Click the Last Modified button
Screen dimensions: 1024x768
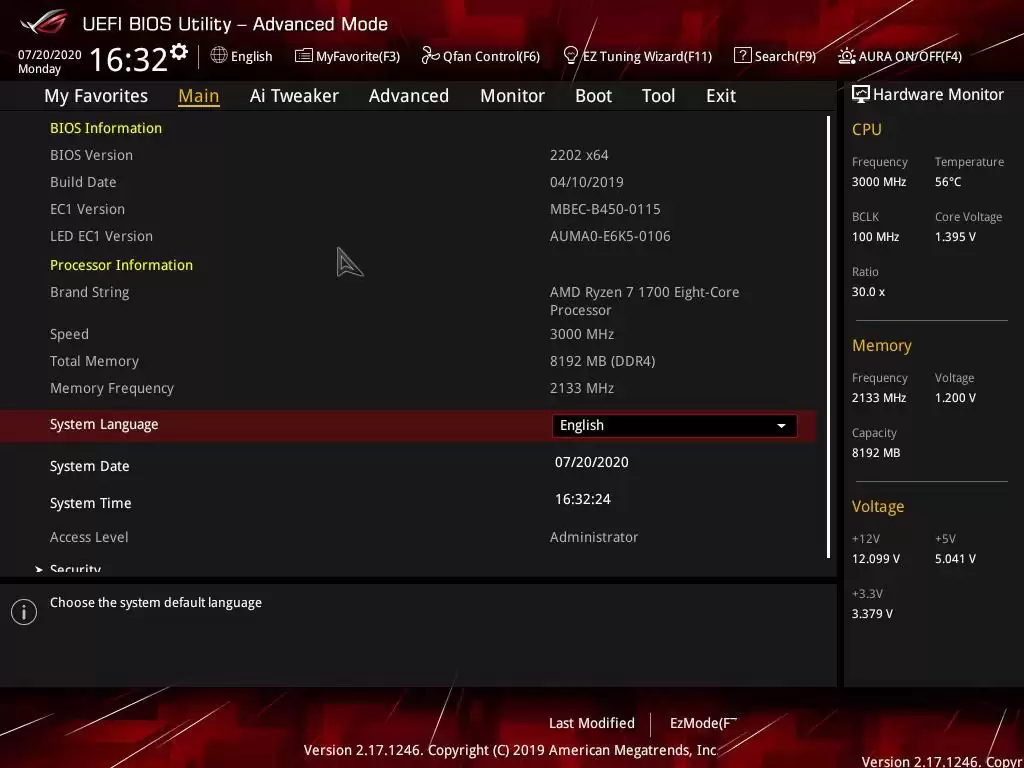pyautogui.click(x=591, y=723)
